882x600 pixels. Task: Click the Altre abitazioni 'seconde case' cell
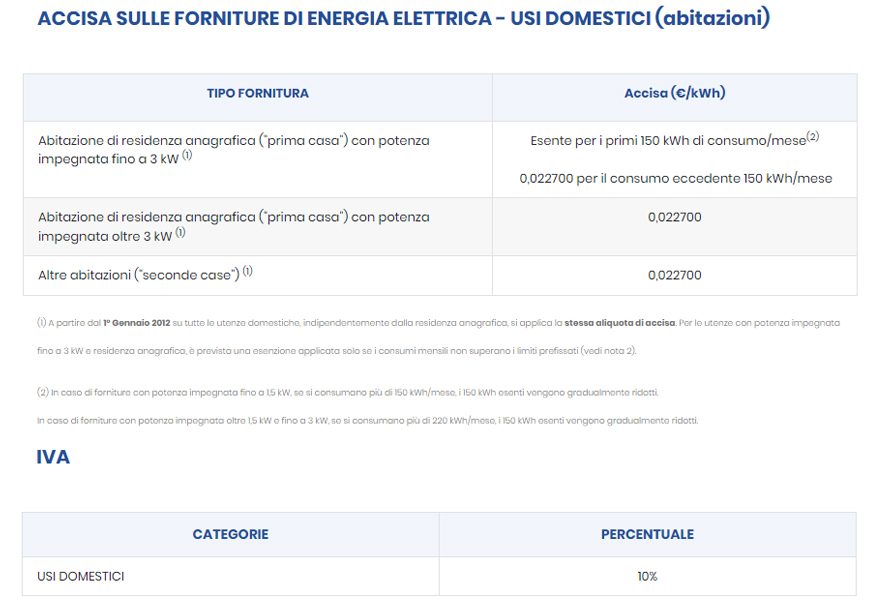[x=138, y=275]
